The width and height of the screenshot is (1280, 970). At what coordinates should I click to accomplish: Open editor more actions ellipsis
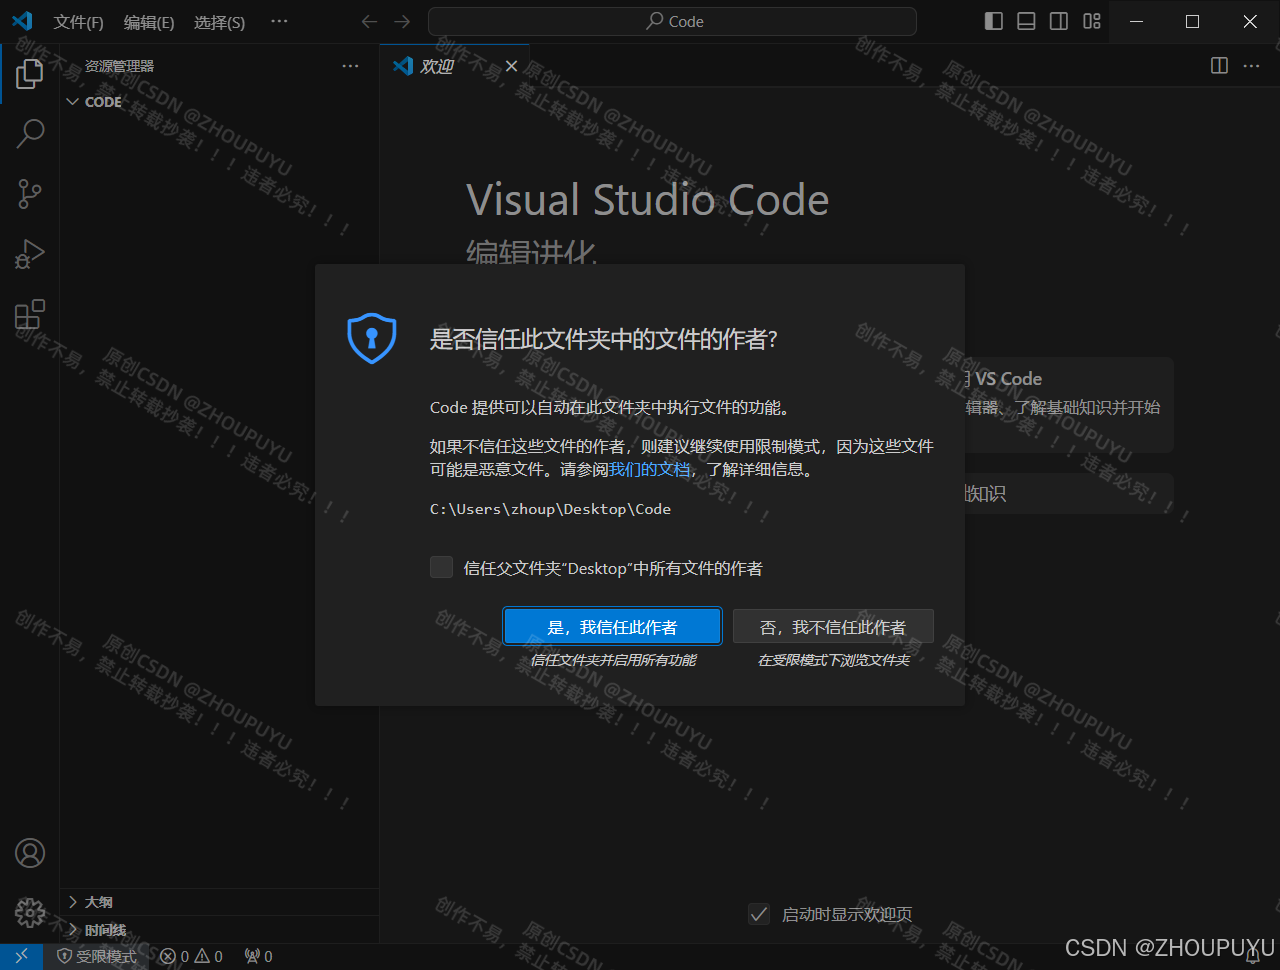pyautogui.click(x=1251, y=65)
